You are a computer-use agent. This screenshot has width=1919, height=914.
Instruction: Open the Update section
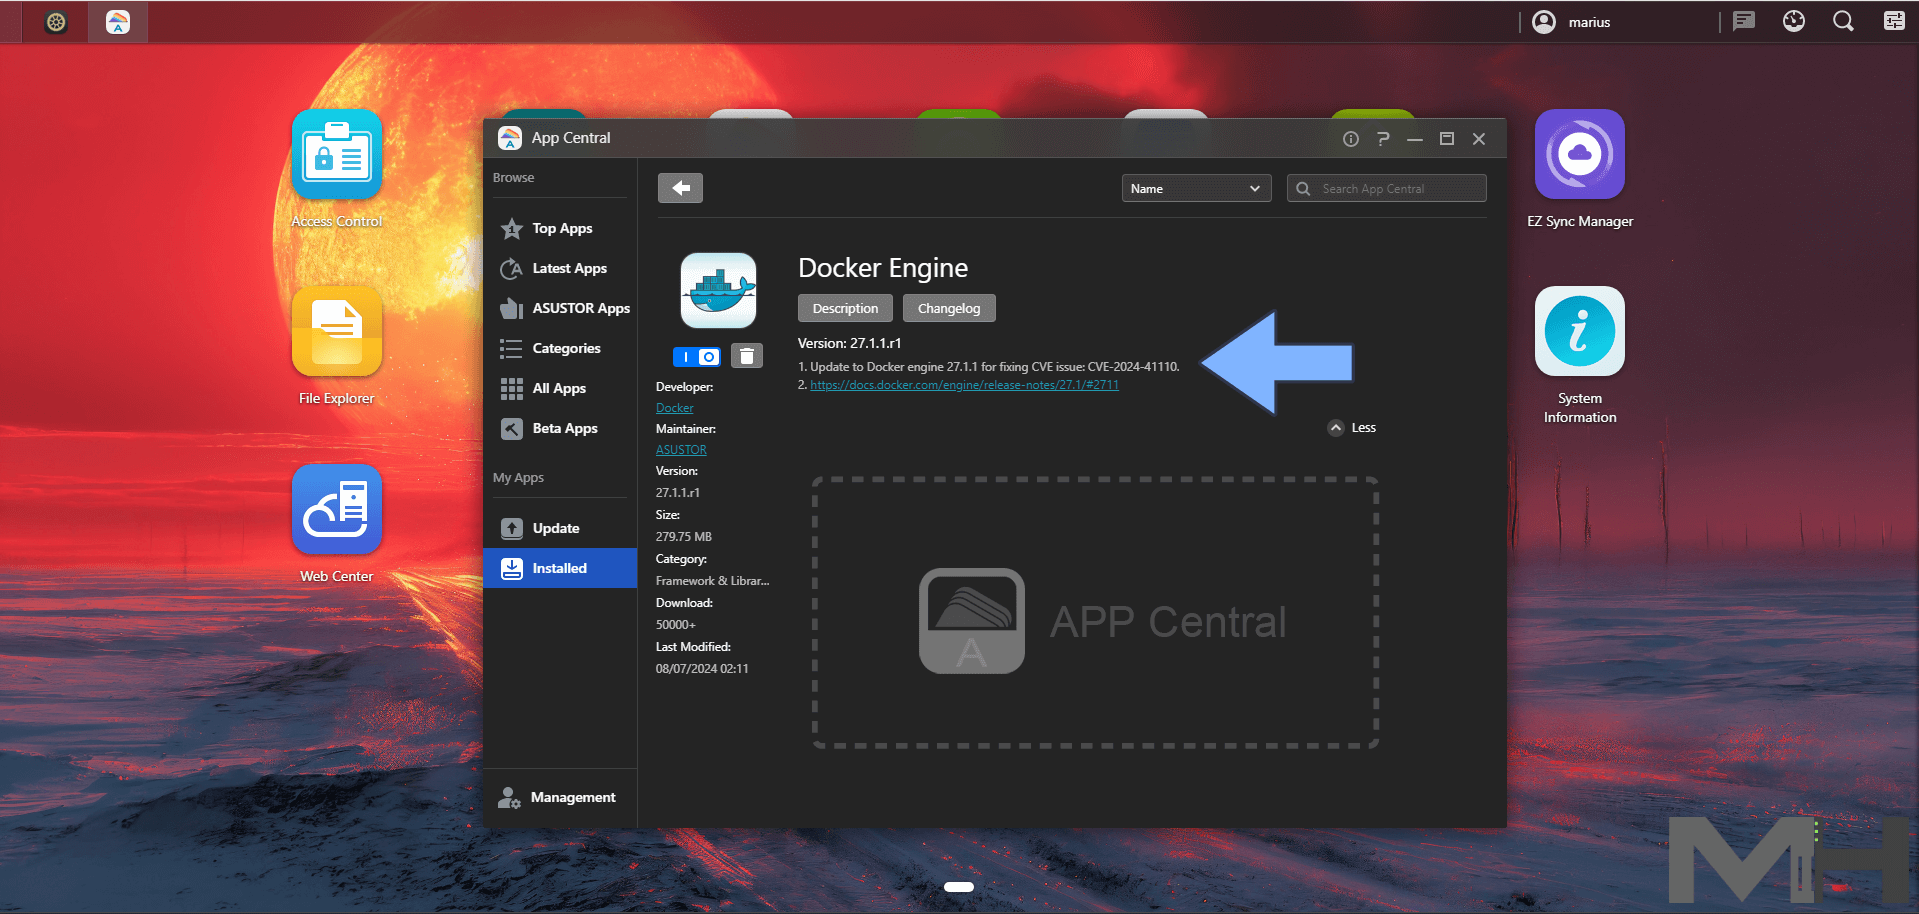tap(560, 528)
